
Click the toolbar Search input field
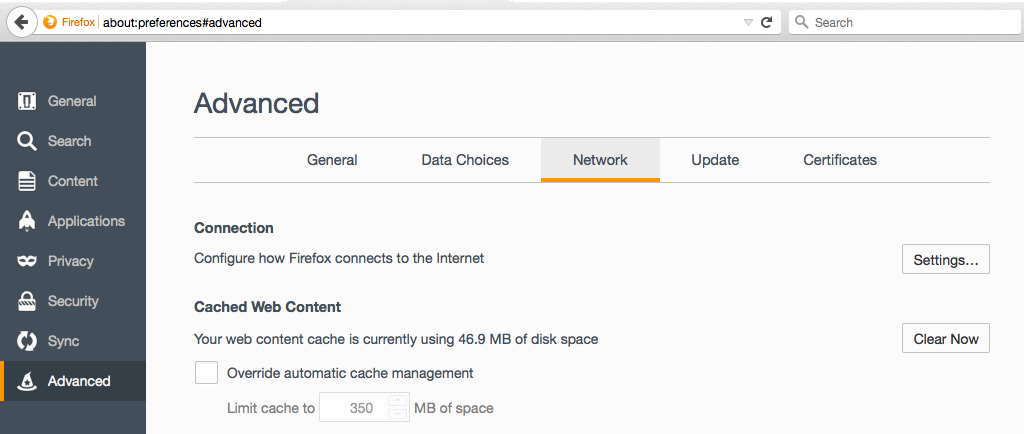point(900,22)
